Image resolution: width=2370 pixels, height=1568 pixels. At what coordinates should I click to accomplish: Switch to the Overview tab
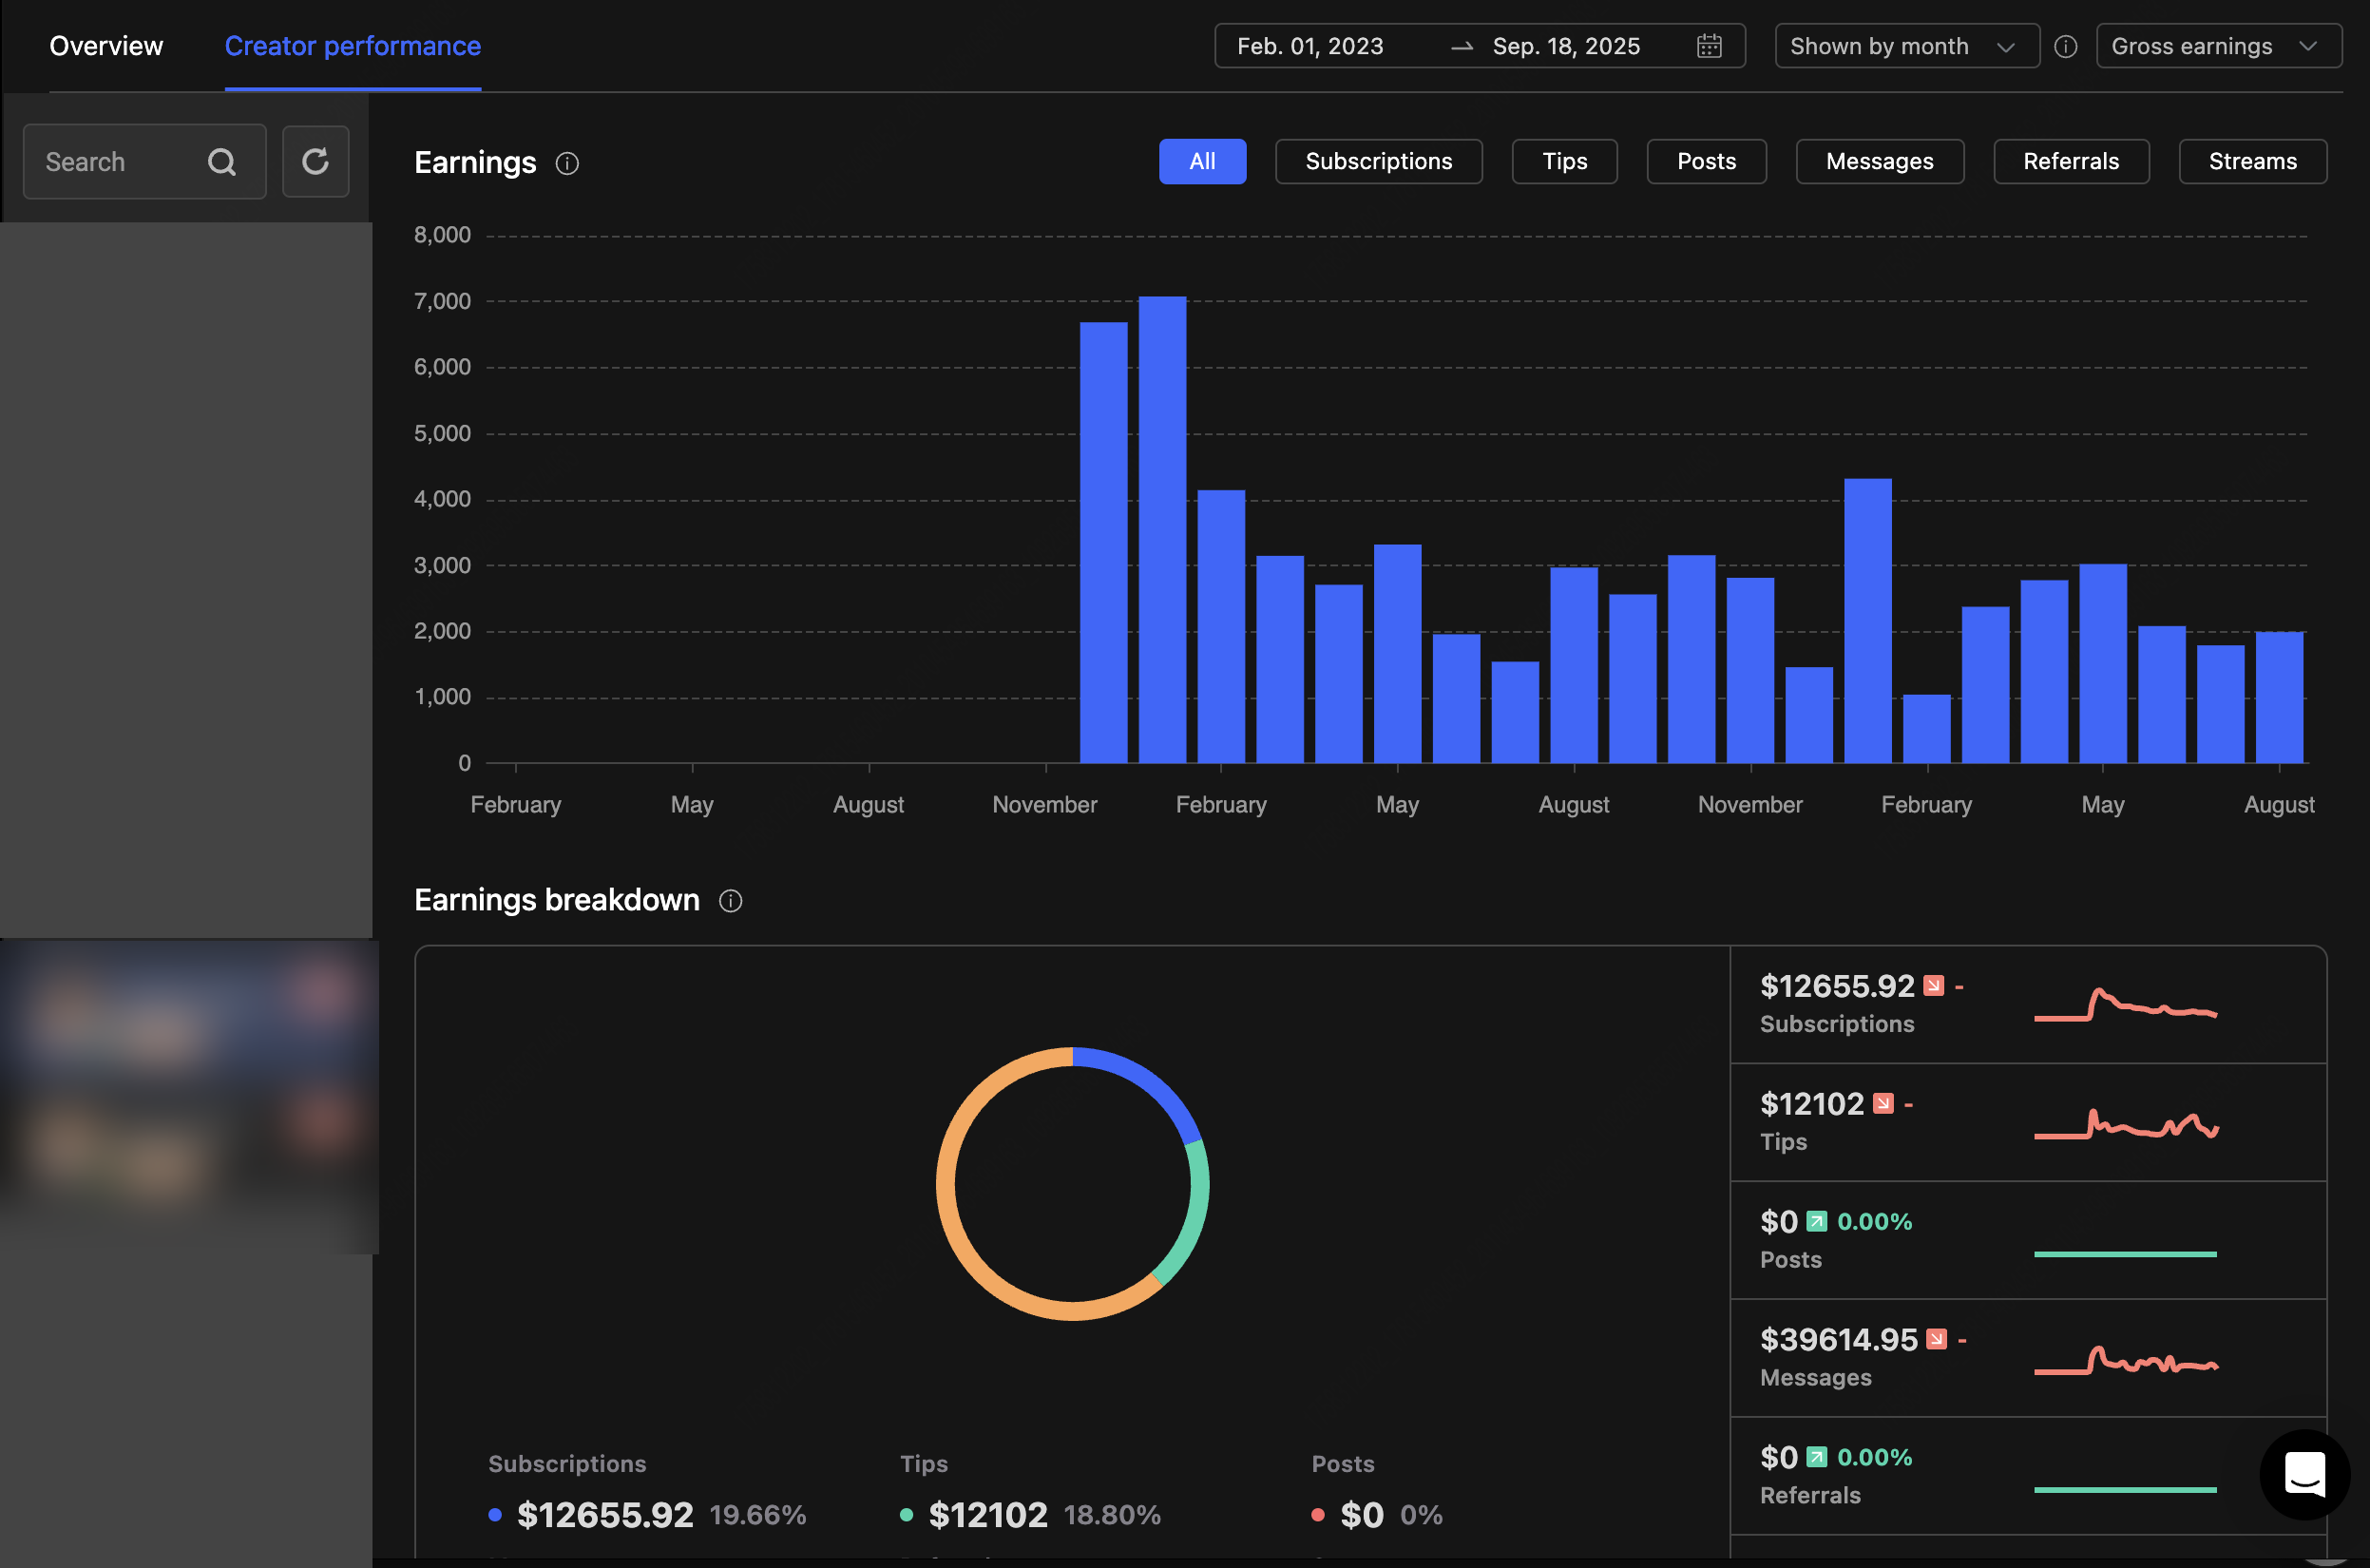click(x=106, y=46)
